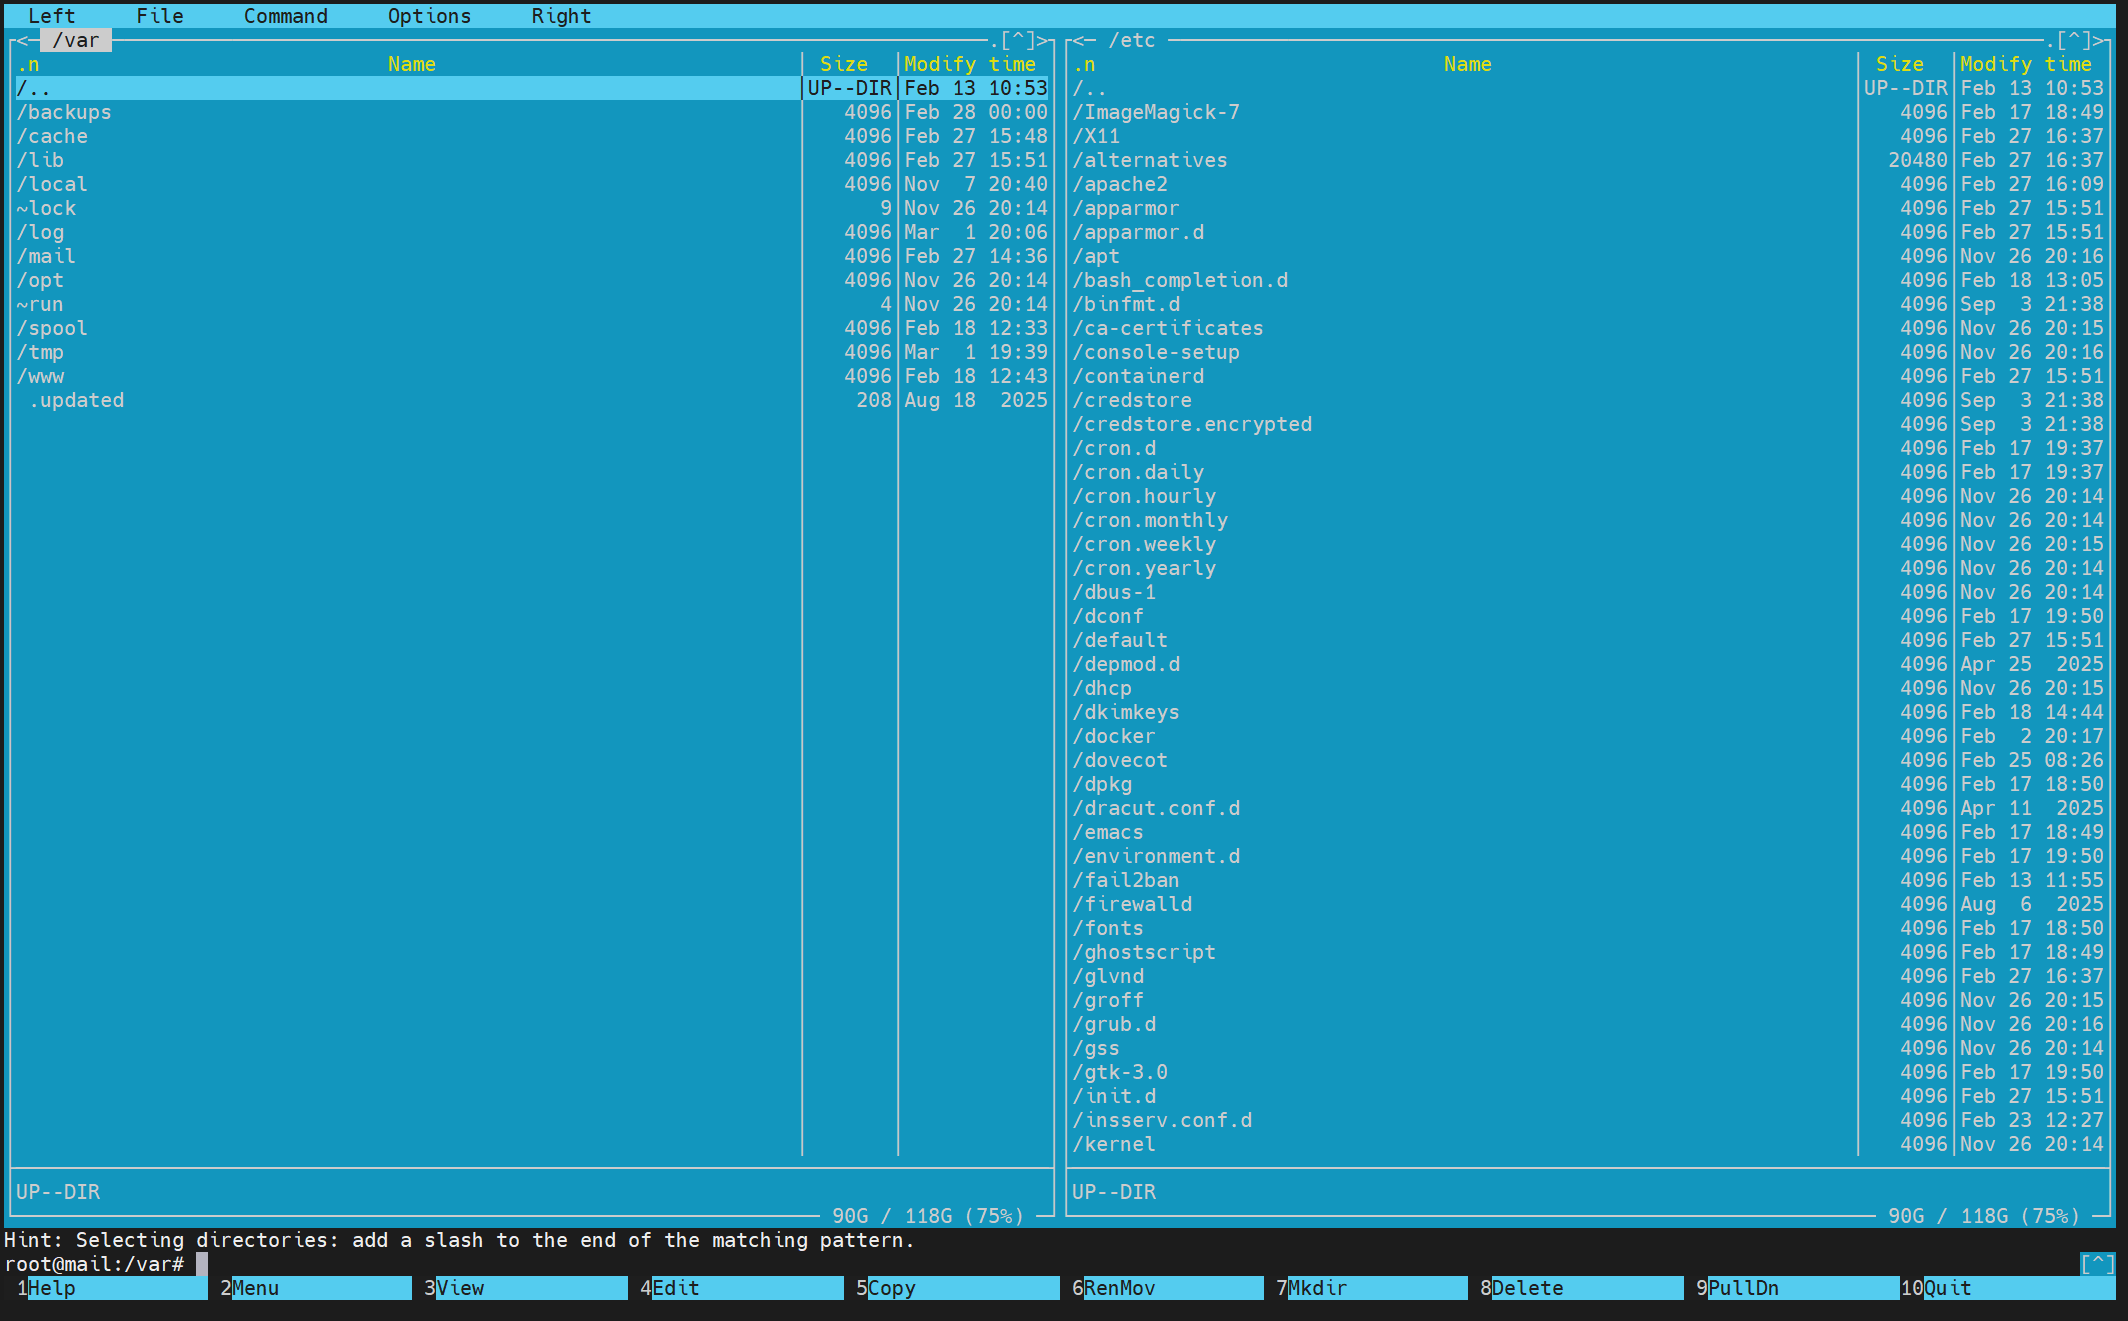Select the /fail2ban directory in right panel
2128x1321 pixels.
click(1126, 880)
